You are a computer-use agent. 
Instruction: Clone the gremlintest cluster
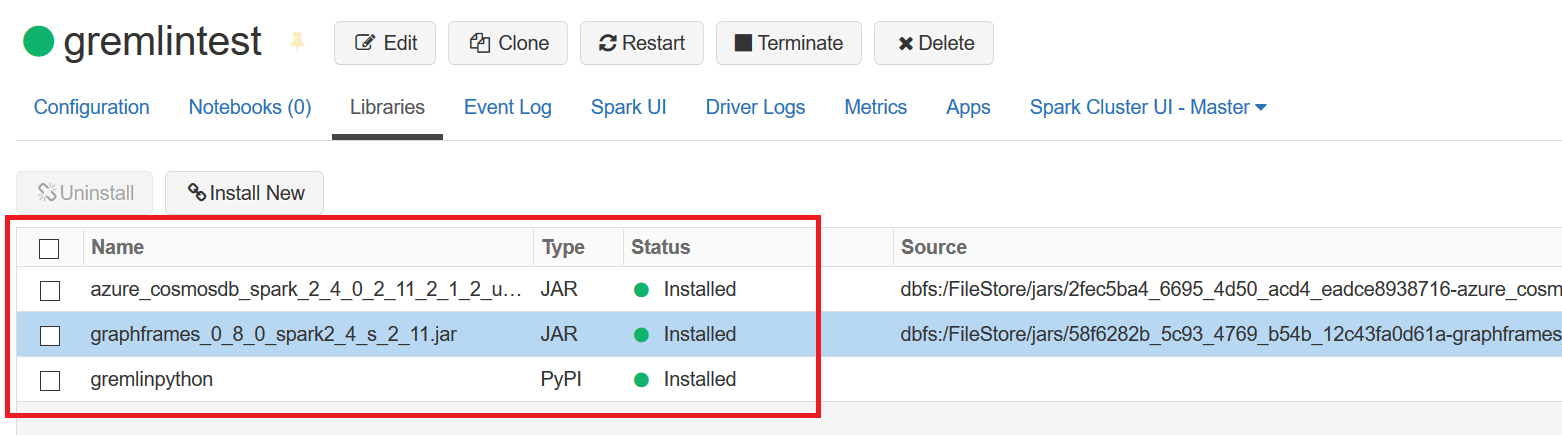tap(508, 43)
